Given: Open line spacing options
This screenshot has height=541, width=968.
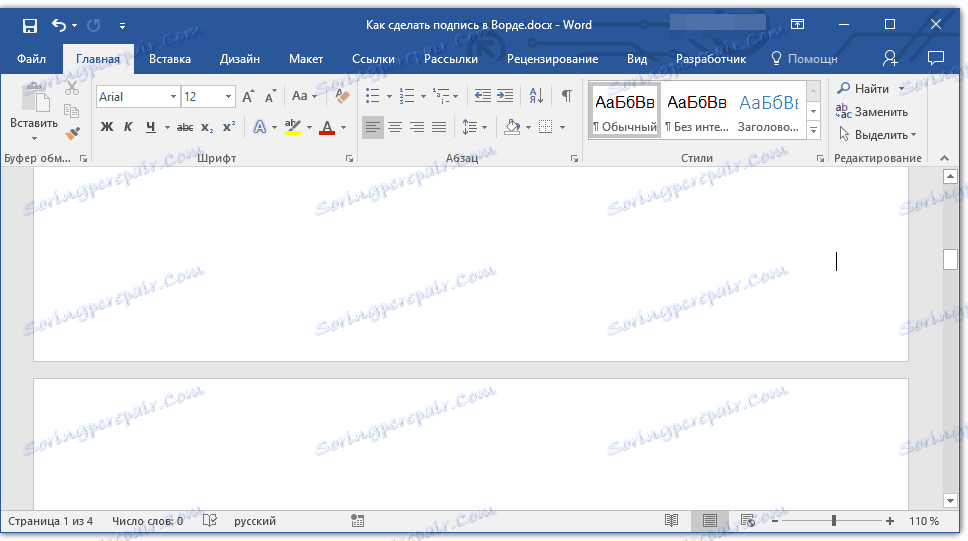Looking at the screenshot, I should click(x=474, y=127).
